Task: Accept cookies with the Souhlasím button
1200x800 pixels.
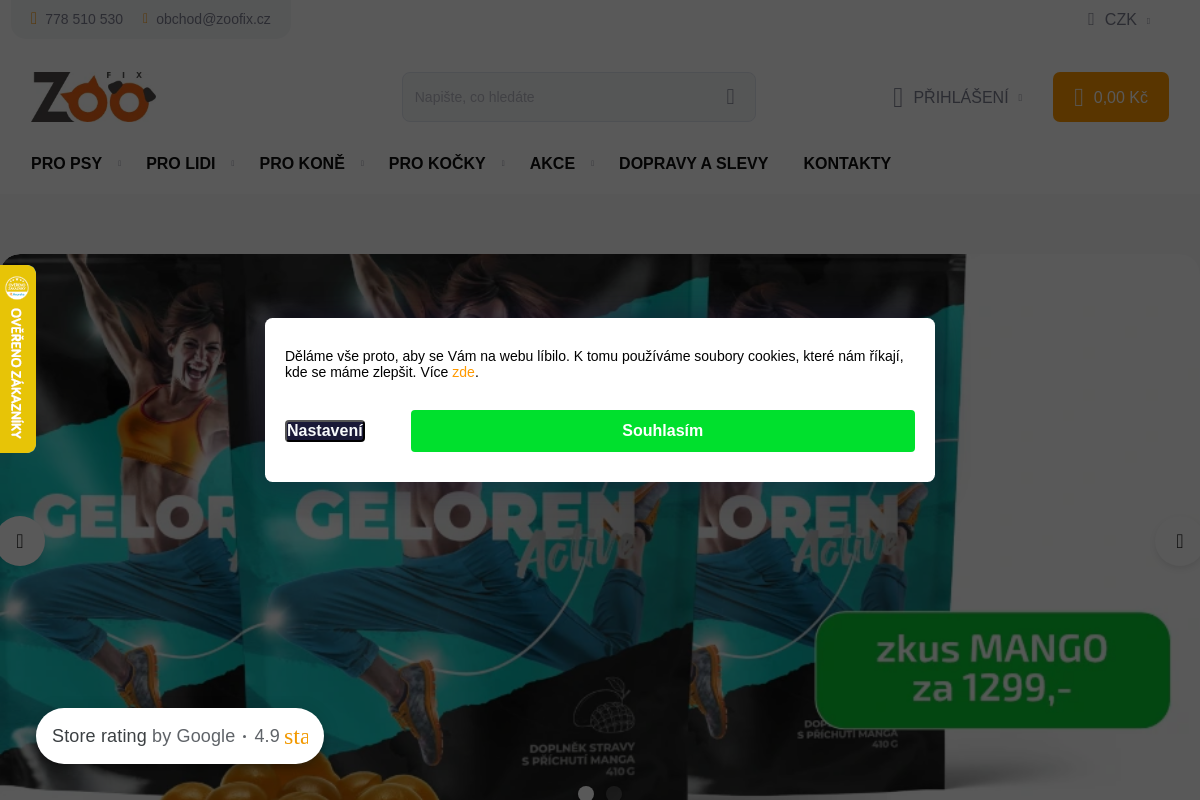Action: point(663,431)
